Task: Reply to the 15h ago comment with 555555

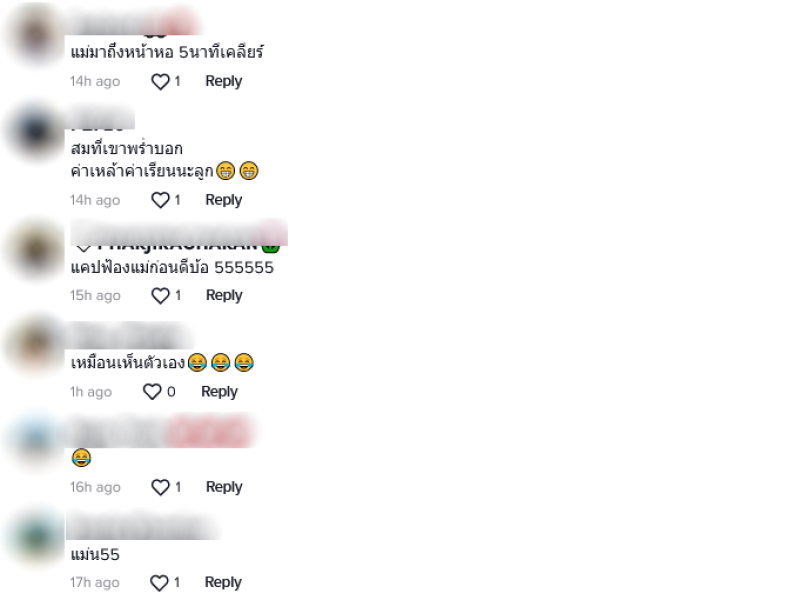Action: [x=224, y=295]
